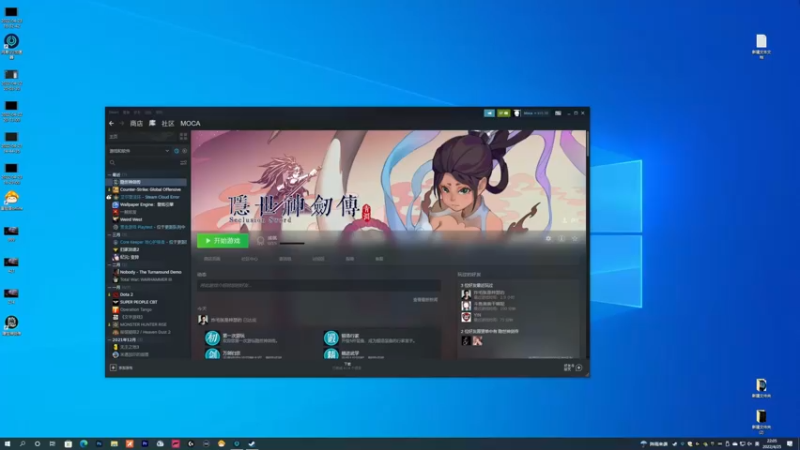This screenshot has height=450, width=800.
Task: Click the activity post input box
Action: tap(319, 285)
